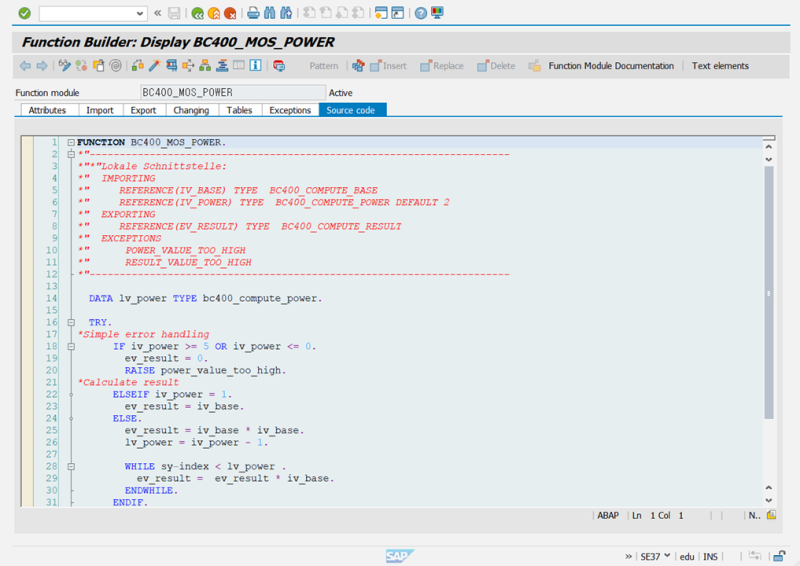Screen dimensions: 800x566
Task: Click the 'edu' status bar entry
Action: coord(687,557)
